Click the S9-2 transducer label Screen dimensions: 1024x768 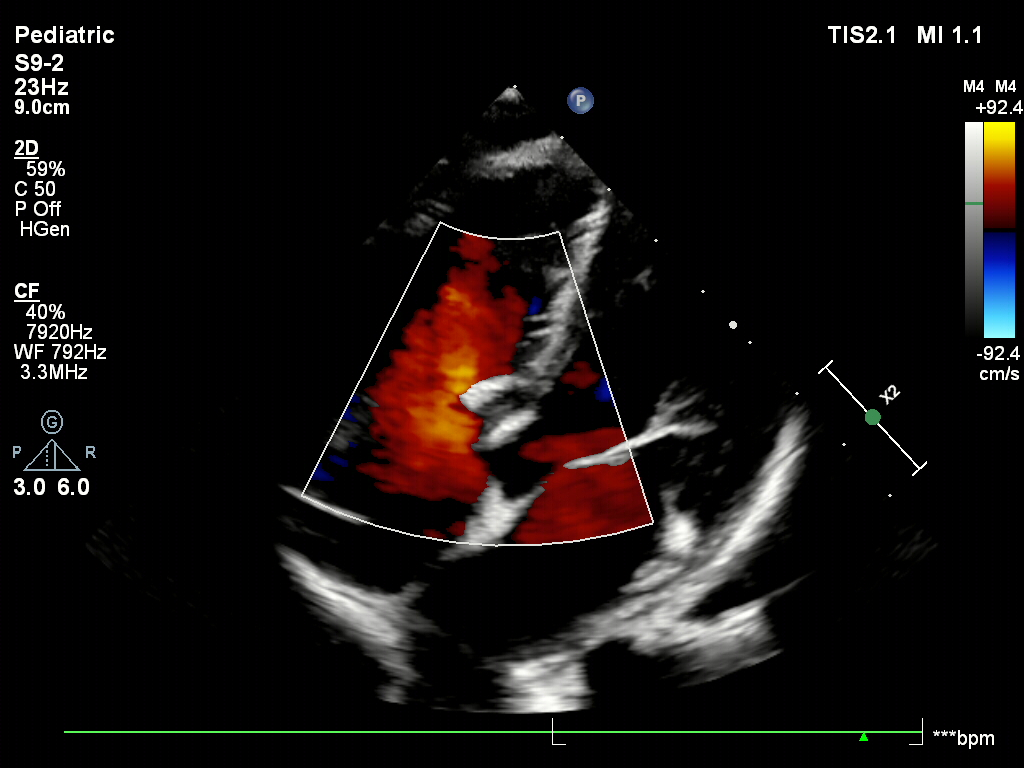pyautogui.click(x=39, y=63)
